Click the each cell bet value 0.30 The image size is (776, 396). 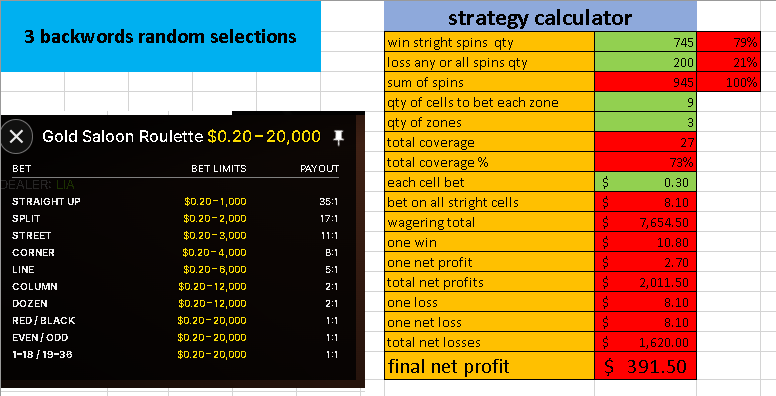[x=645, y=182]
